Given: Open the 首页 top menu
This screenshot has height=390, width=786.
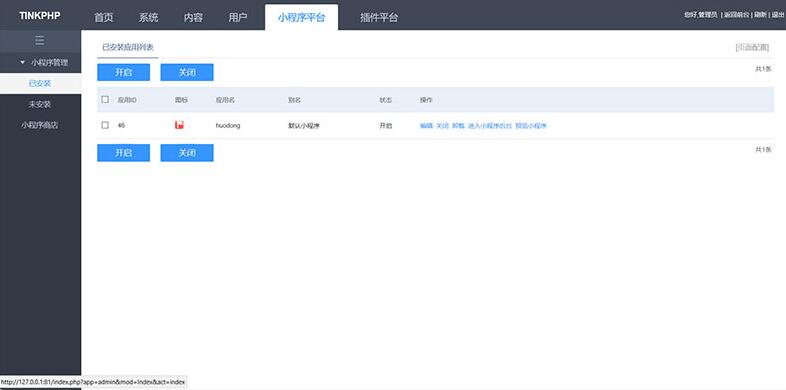Looking at the screenshot, I should tap(104, 17).
